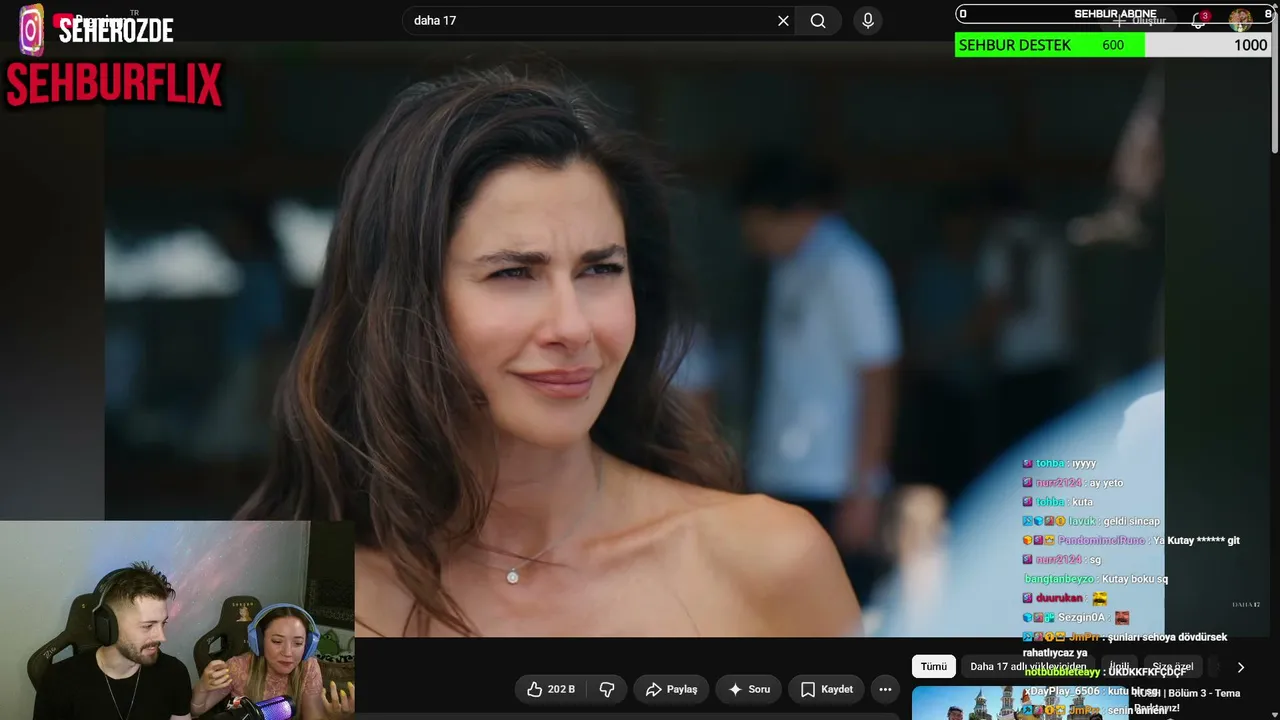The image size is (1280, 720).
Task: Open the notifications bell
Action: (x=1198, y=20)
